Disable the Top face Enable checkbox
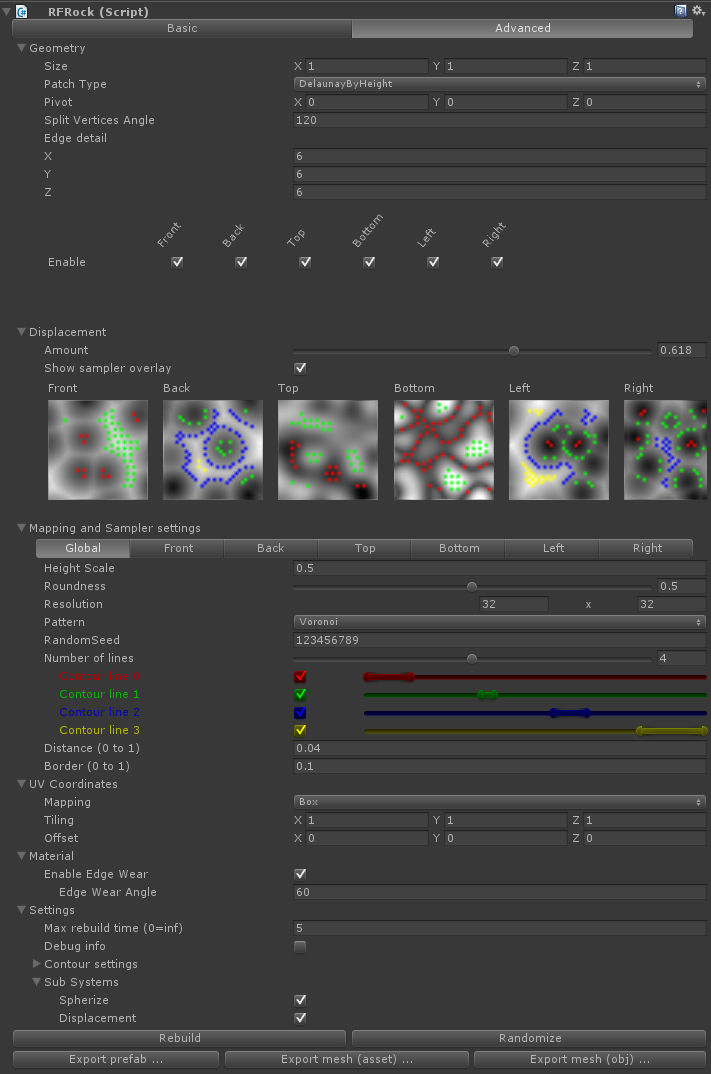Screen dimensions: 711x1074 coord(305,262)
